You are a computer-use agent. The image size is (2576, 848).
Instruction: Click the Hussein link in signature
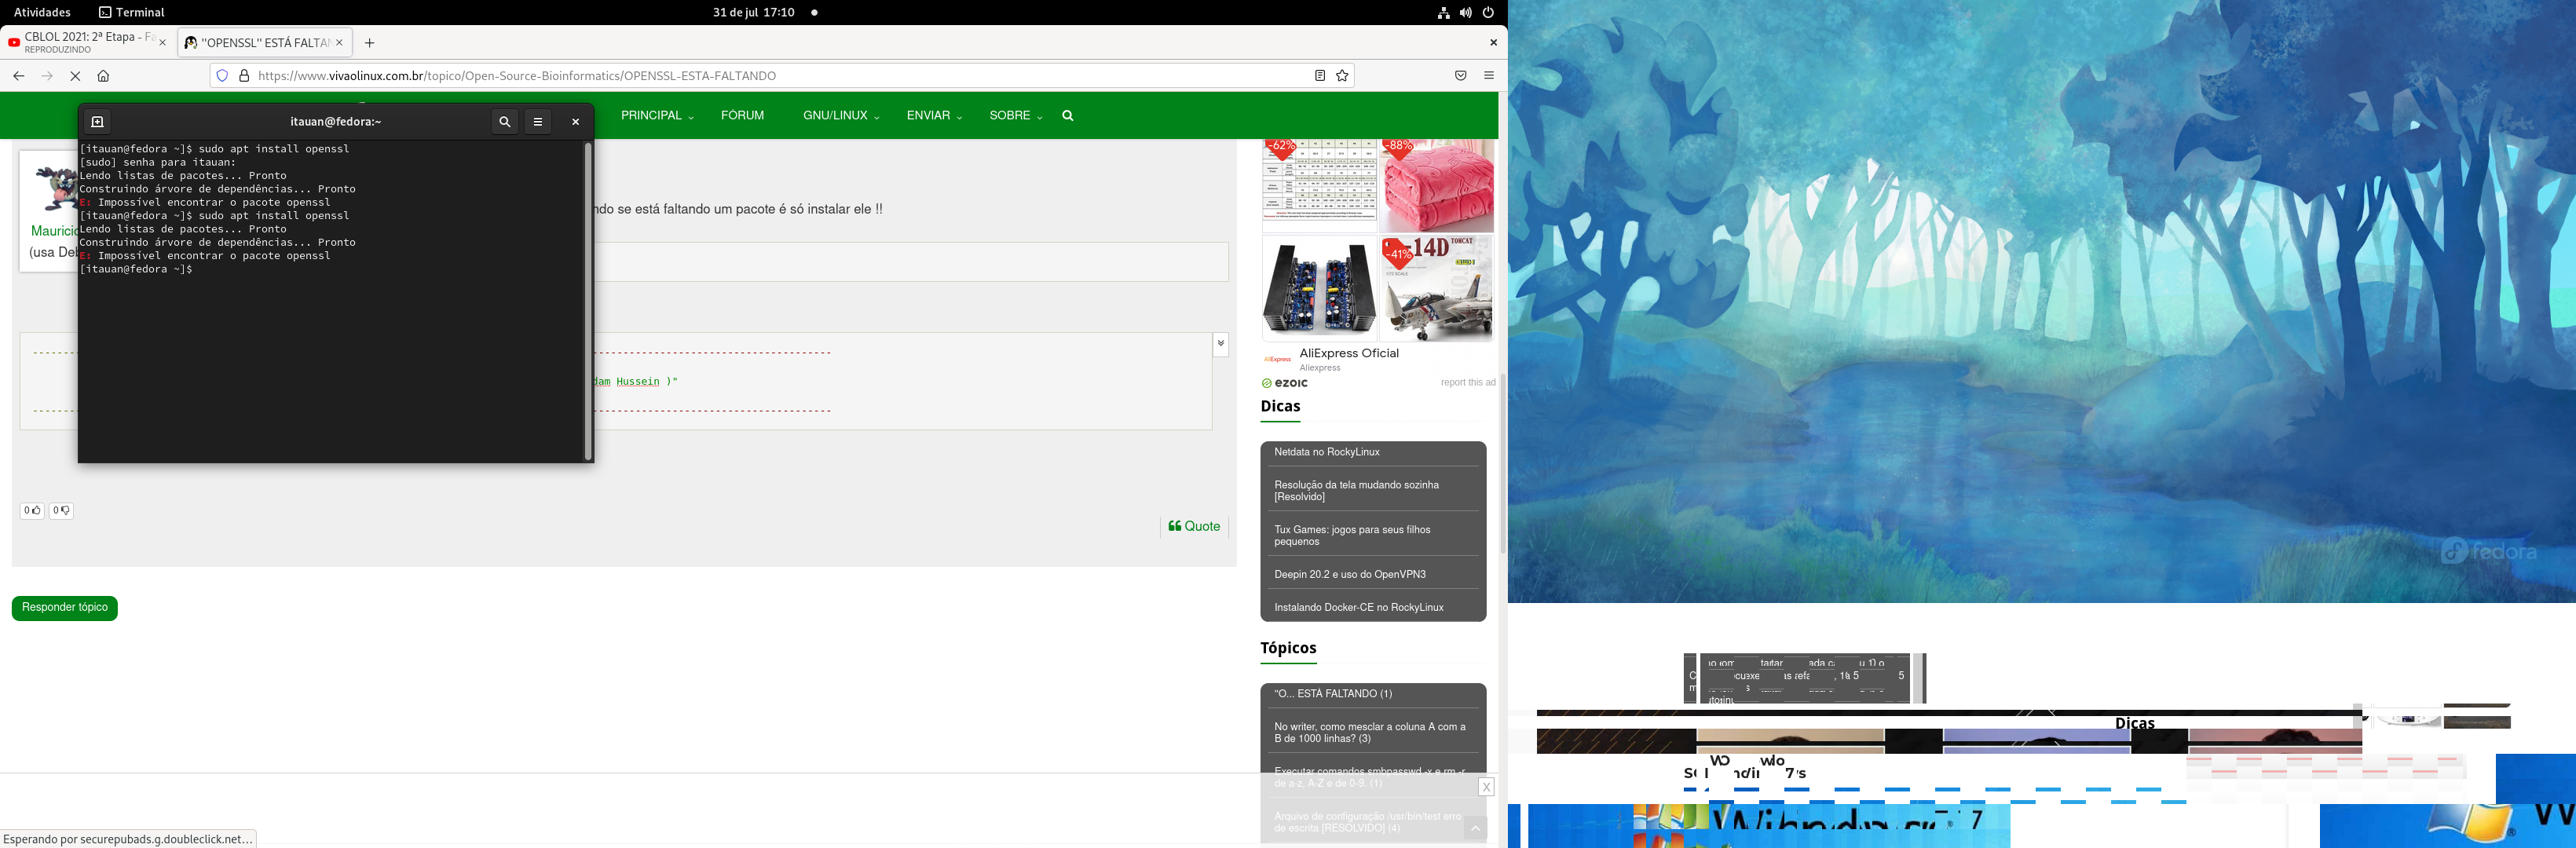click(638, 382)
